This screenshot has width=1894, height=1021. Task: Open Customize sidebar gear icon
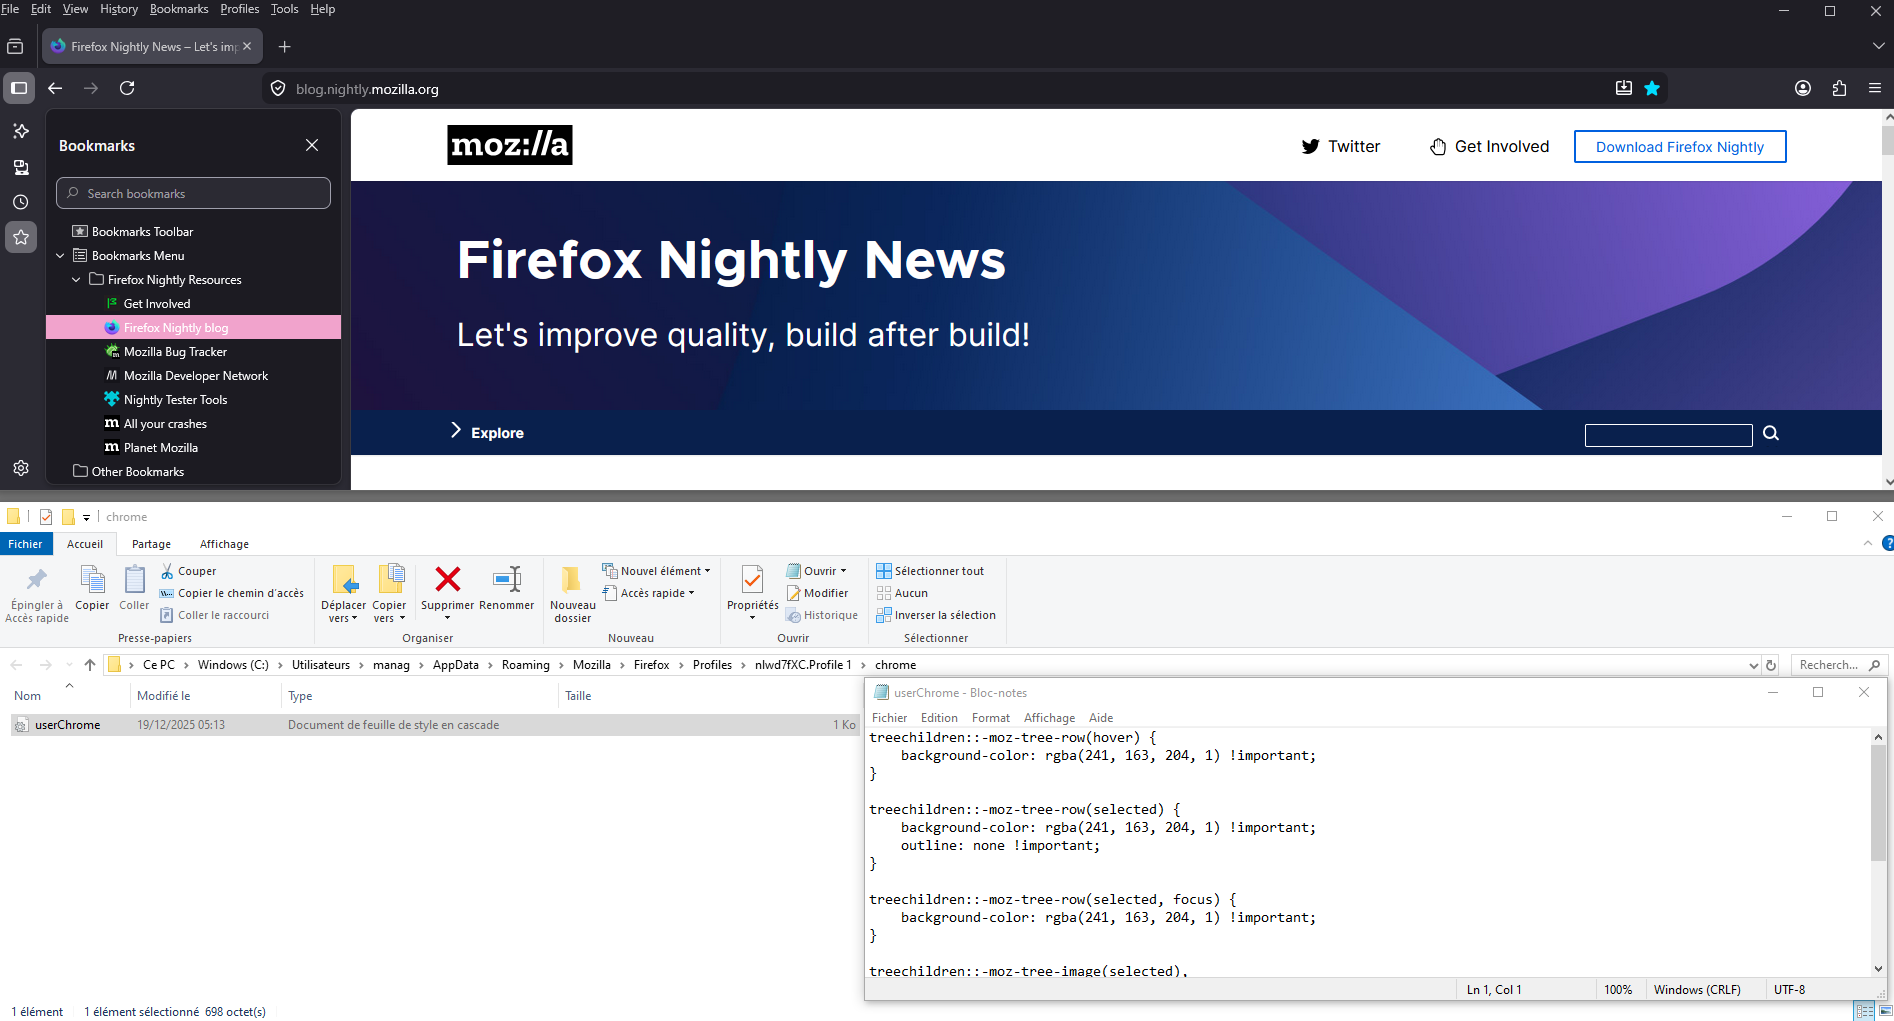(x=20, y=468)
